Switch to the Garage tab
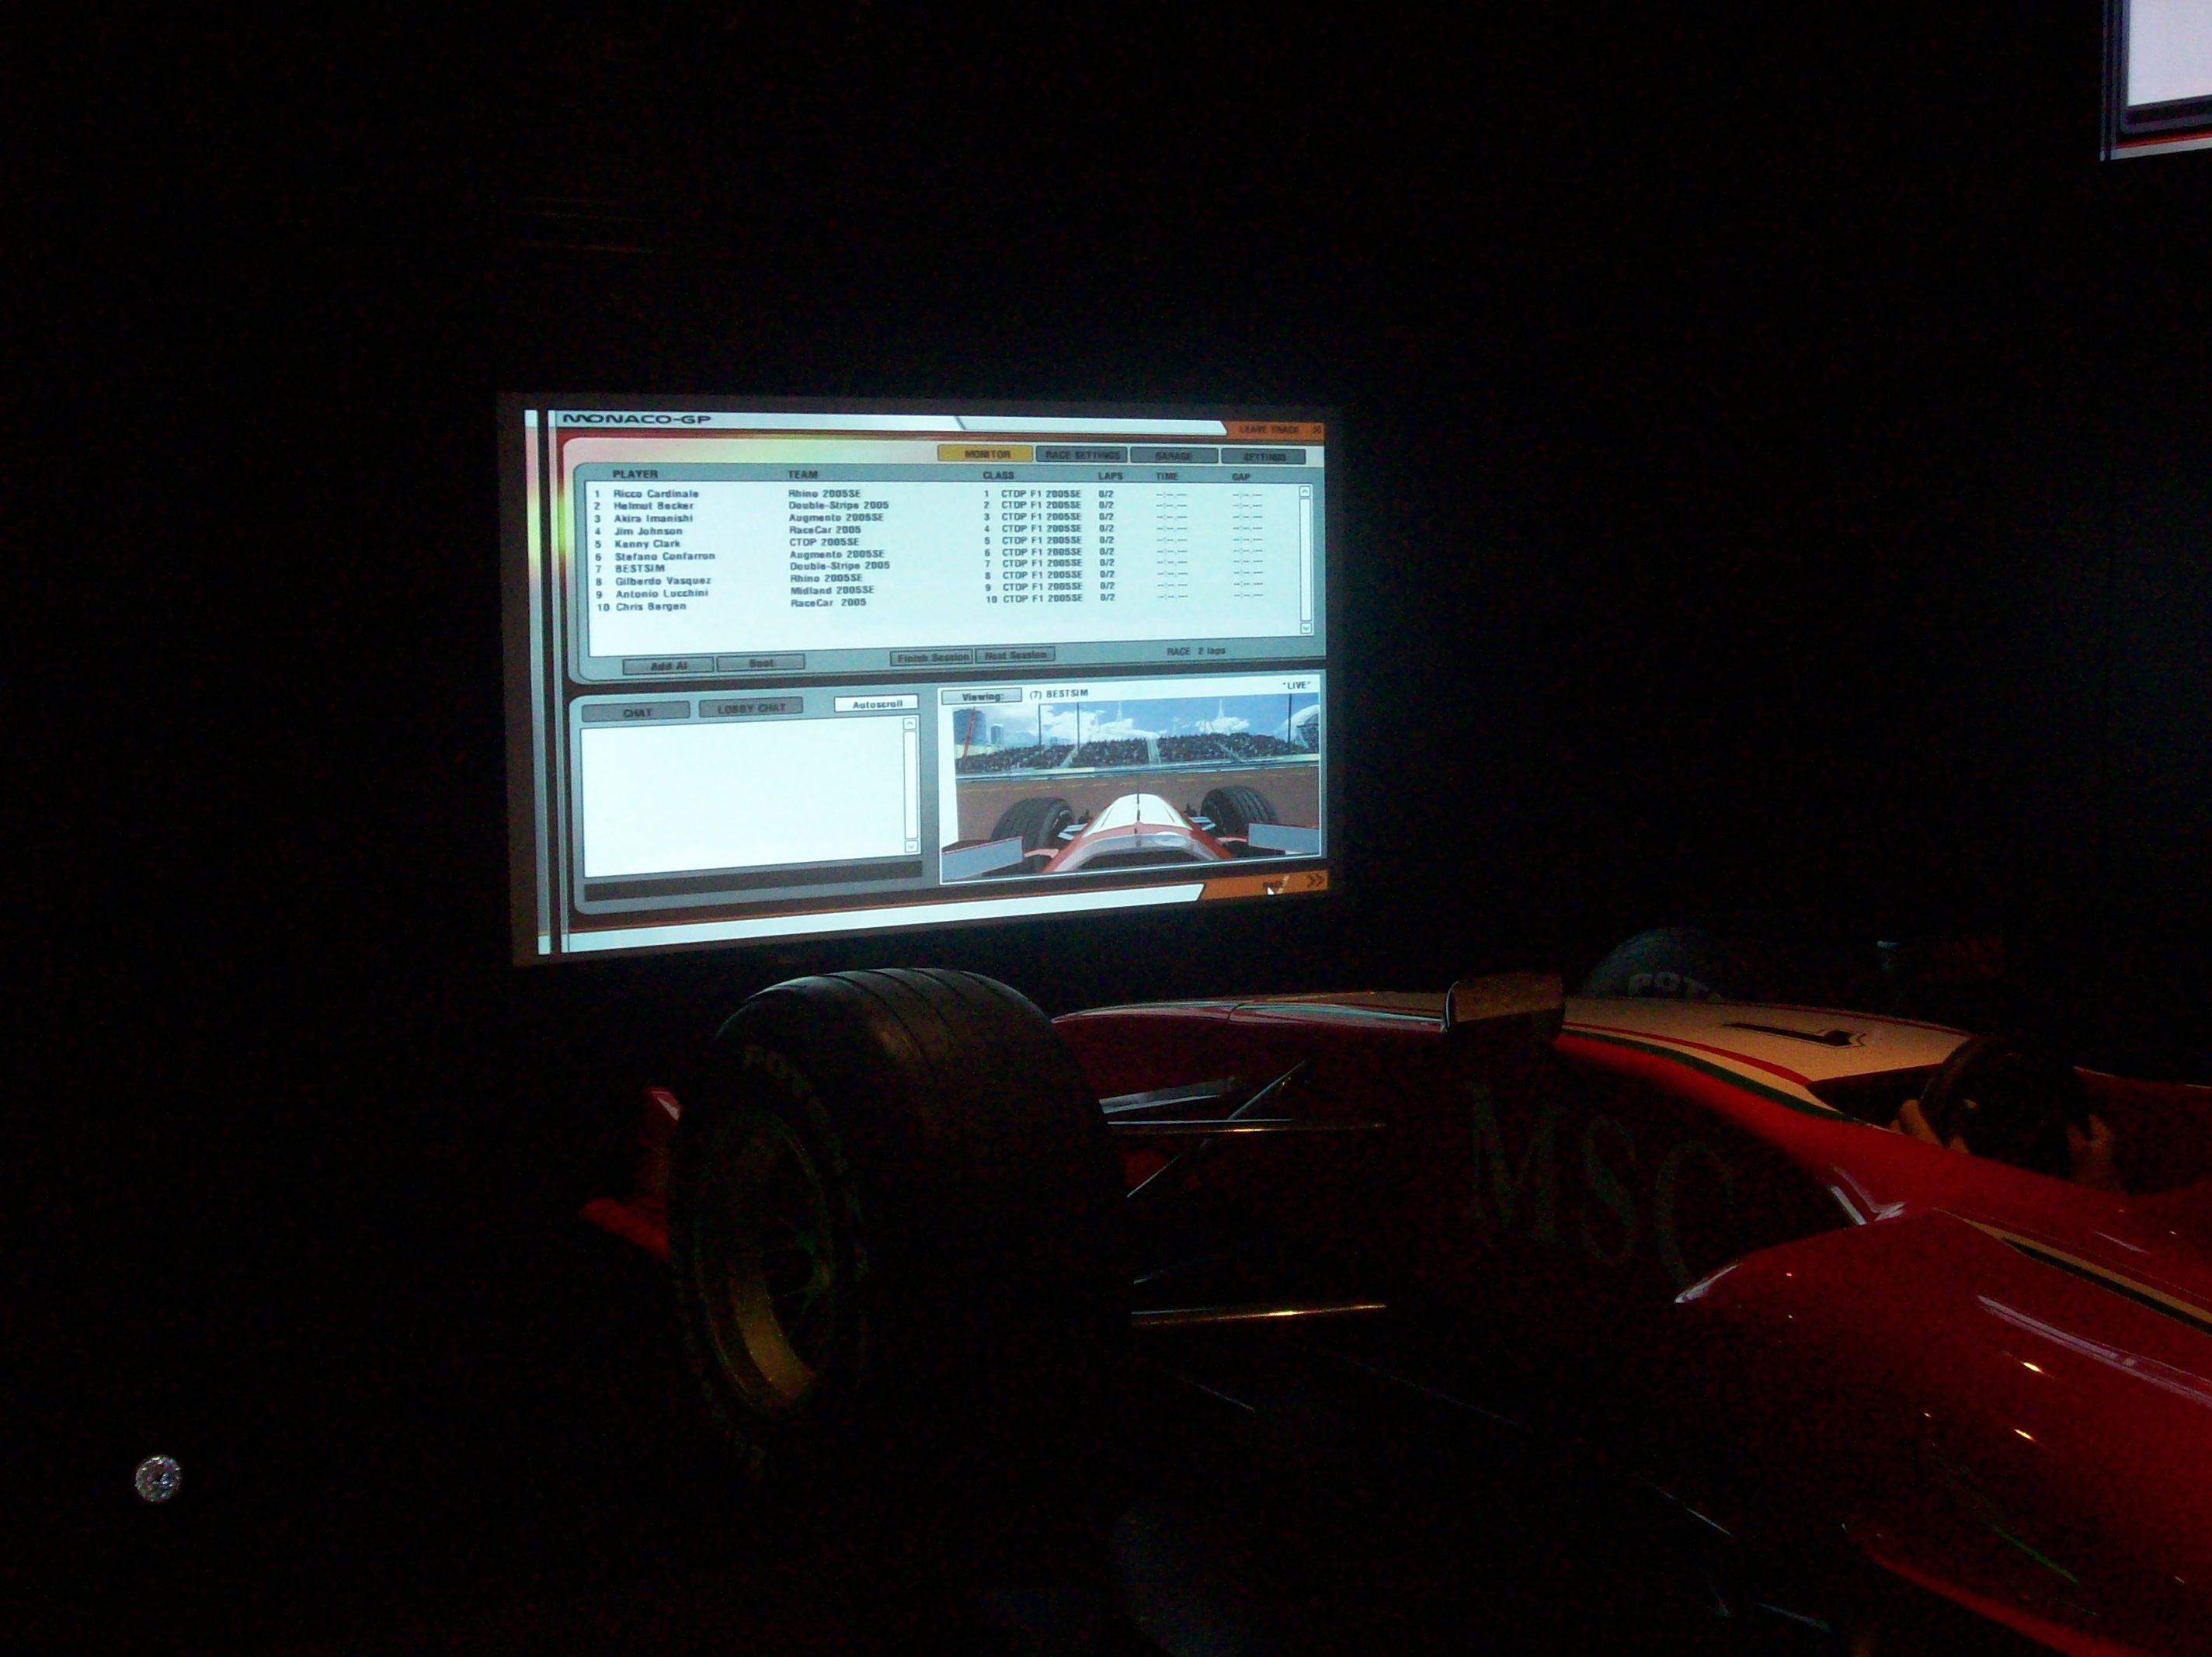This screenshot has height=1657, width=2212. click(x=1174, y=456)
